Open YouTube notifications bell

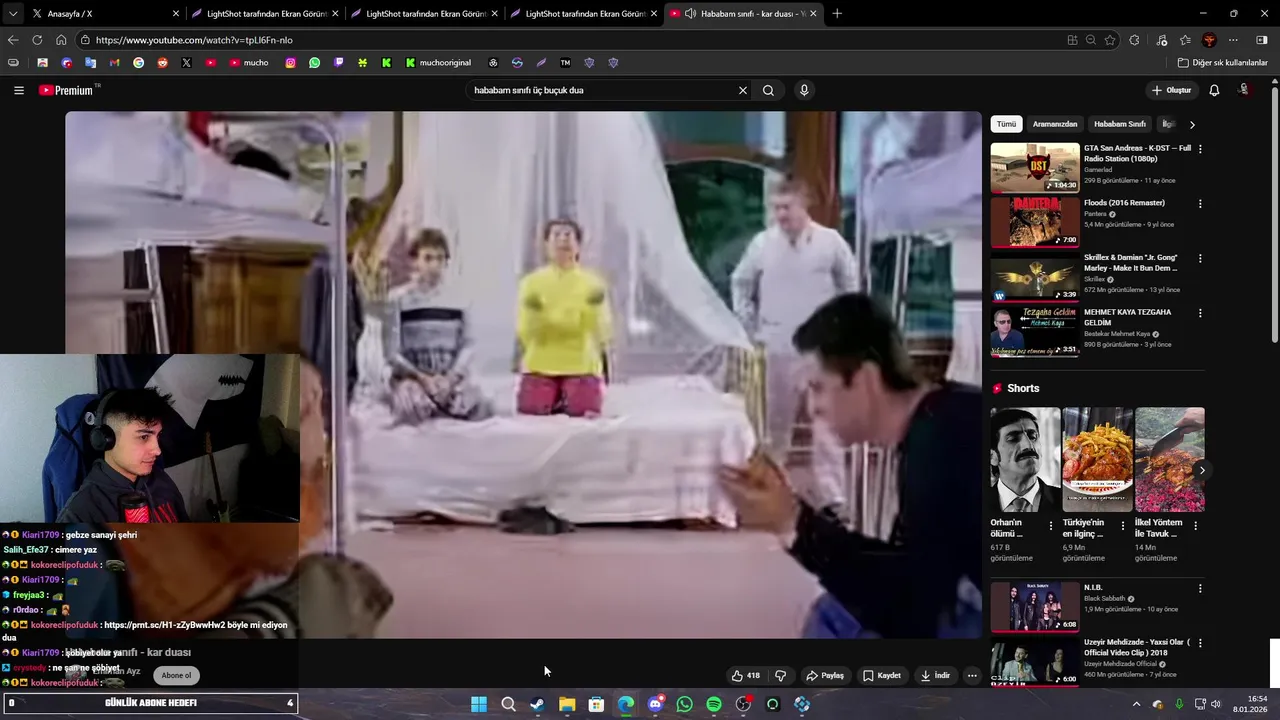click(1214, 90)
